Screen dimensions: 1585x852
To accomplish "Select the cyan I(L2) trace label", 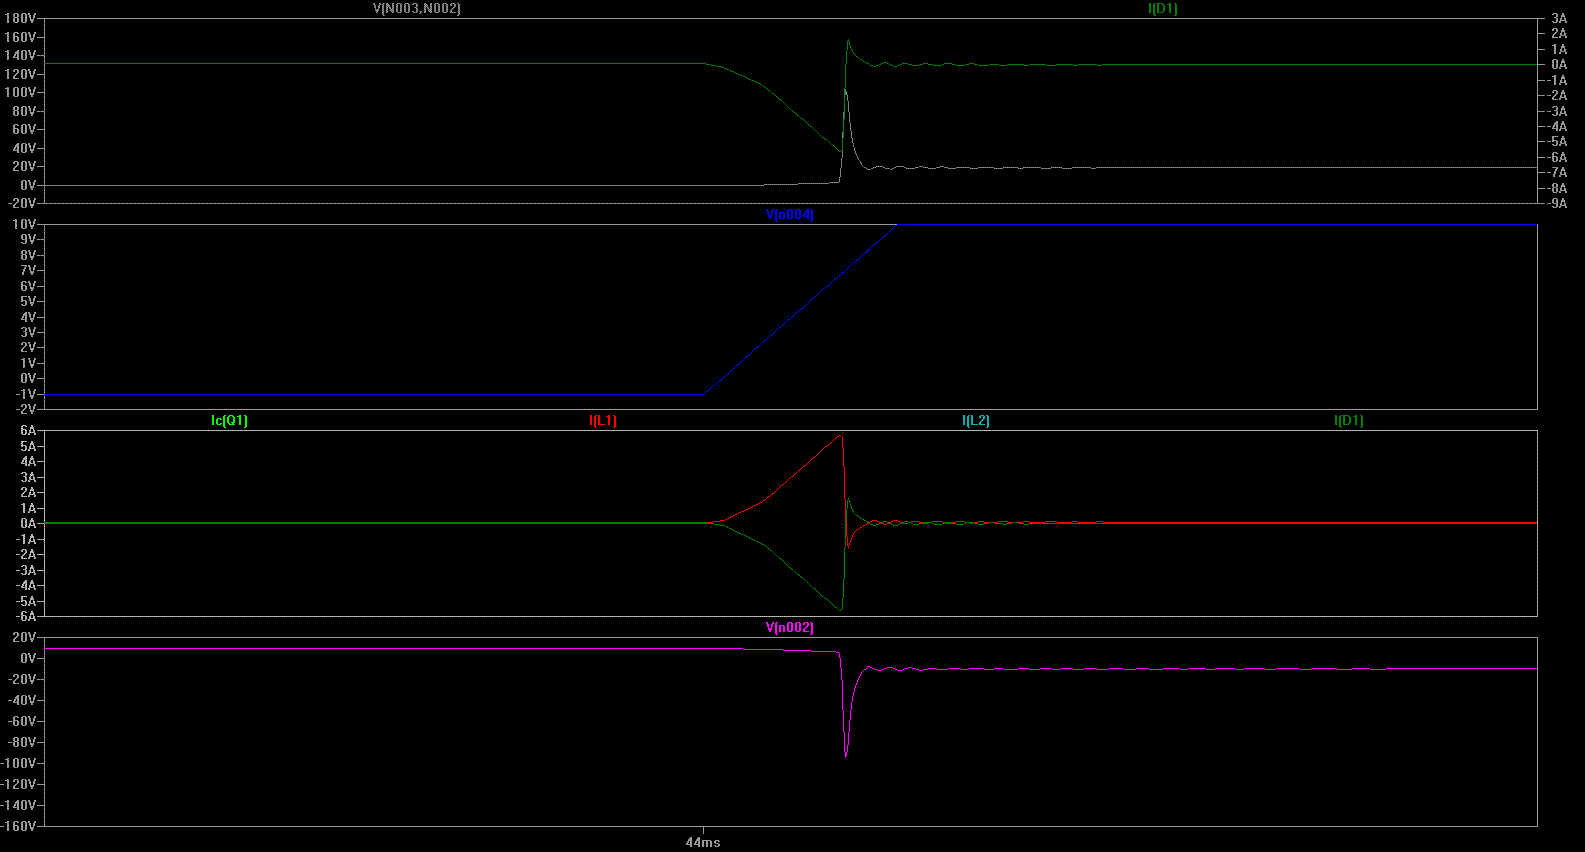I will click(976, 420).
